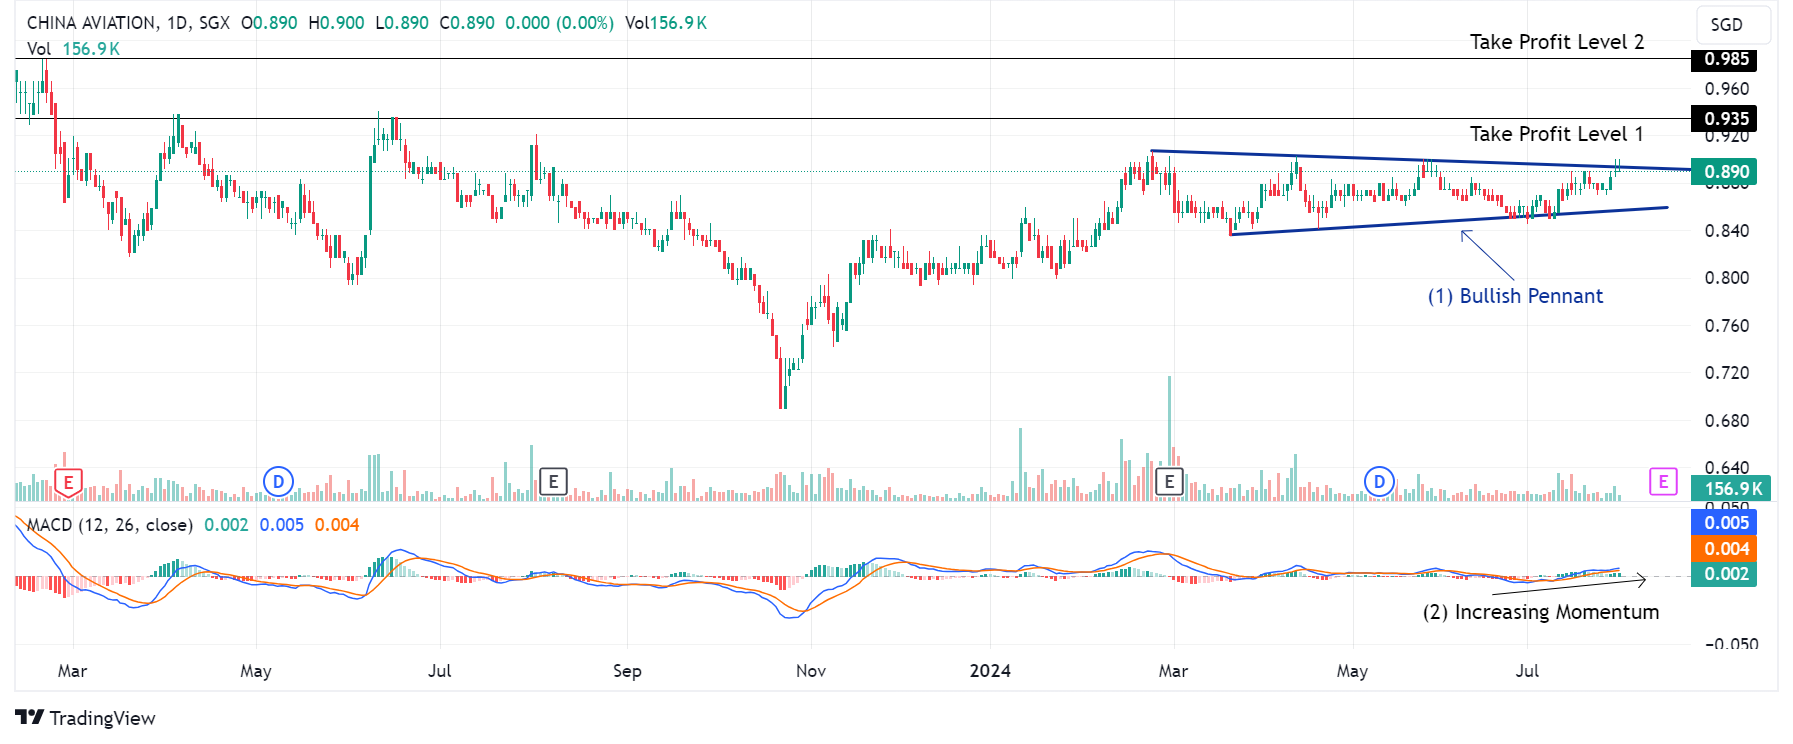Select the 0.935 price line label
The width and height of the screenshot is (1793, 744).
pos(1724,119)
